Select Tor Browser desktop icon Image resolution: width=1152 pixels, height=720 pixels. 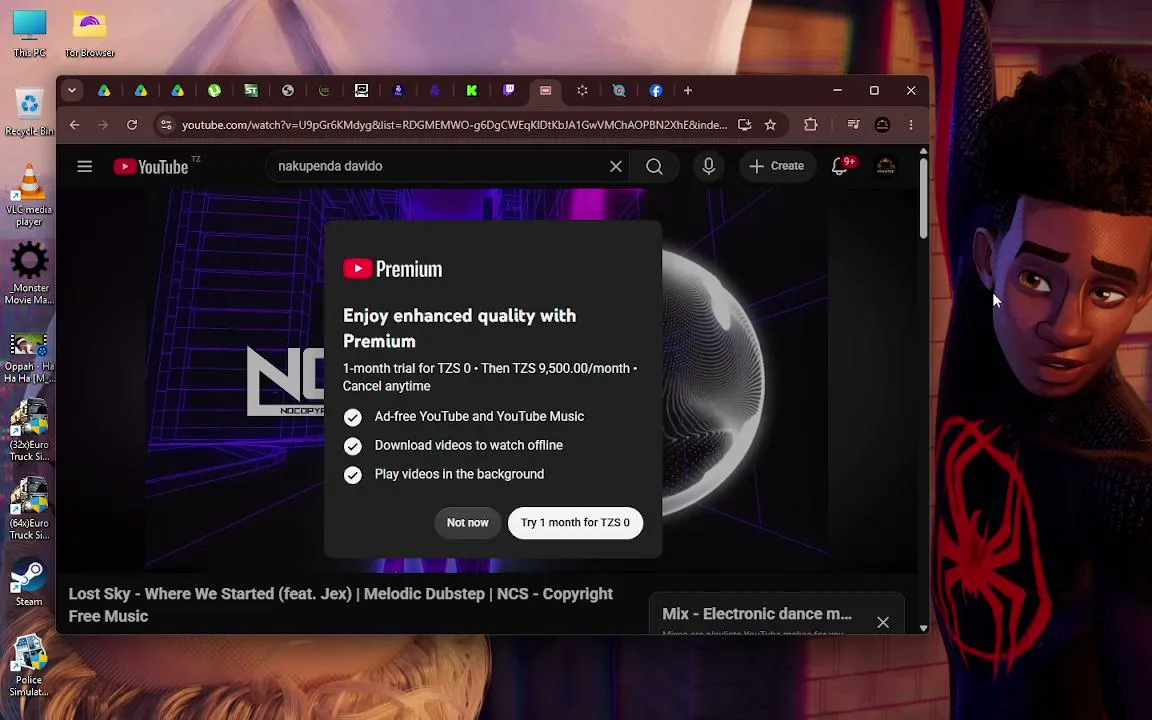pyautogui.click(x=89, y=34)
